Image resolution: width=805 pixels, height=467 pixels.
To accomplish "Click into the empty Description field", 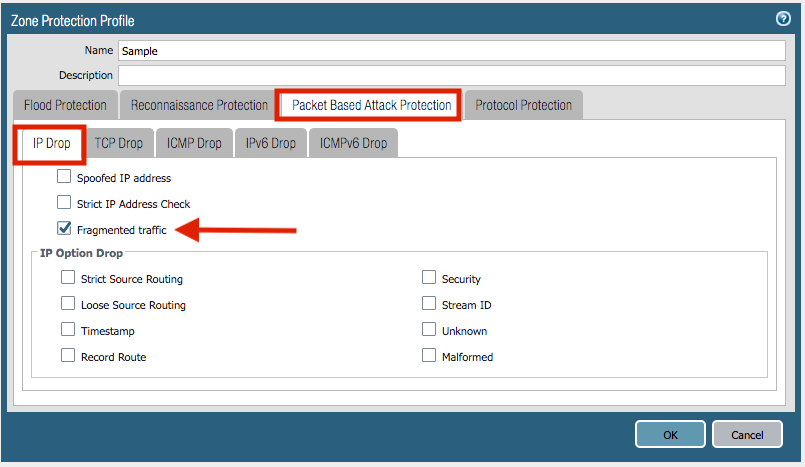I will pos(452,75).
